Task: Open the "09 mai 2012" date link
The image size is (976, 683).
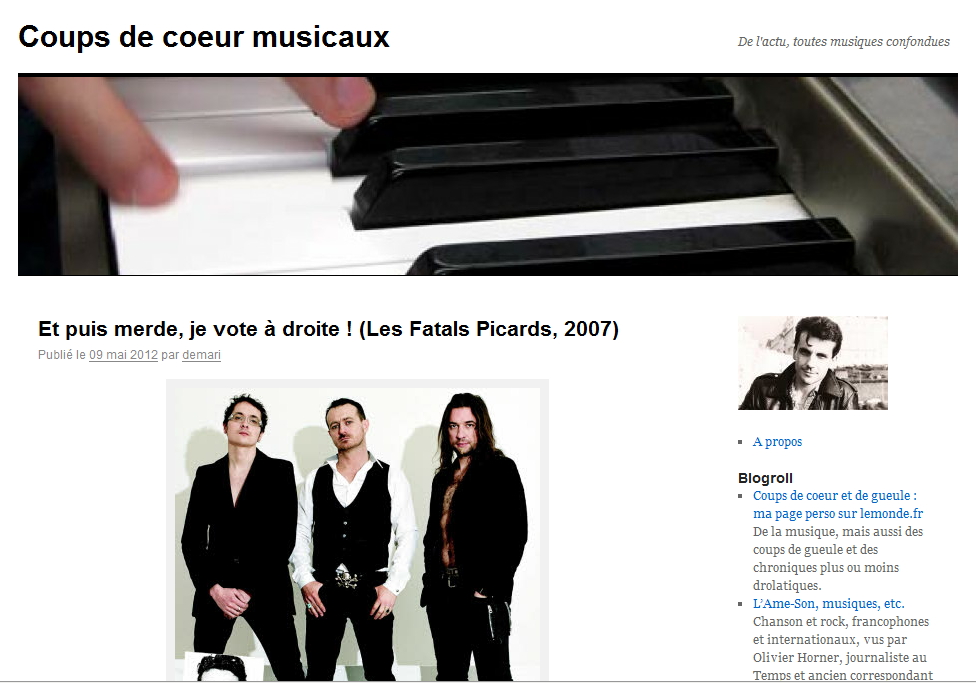Action: (x=123, y=355)
